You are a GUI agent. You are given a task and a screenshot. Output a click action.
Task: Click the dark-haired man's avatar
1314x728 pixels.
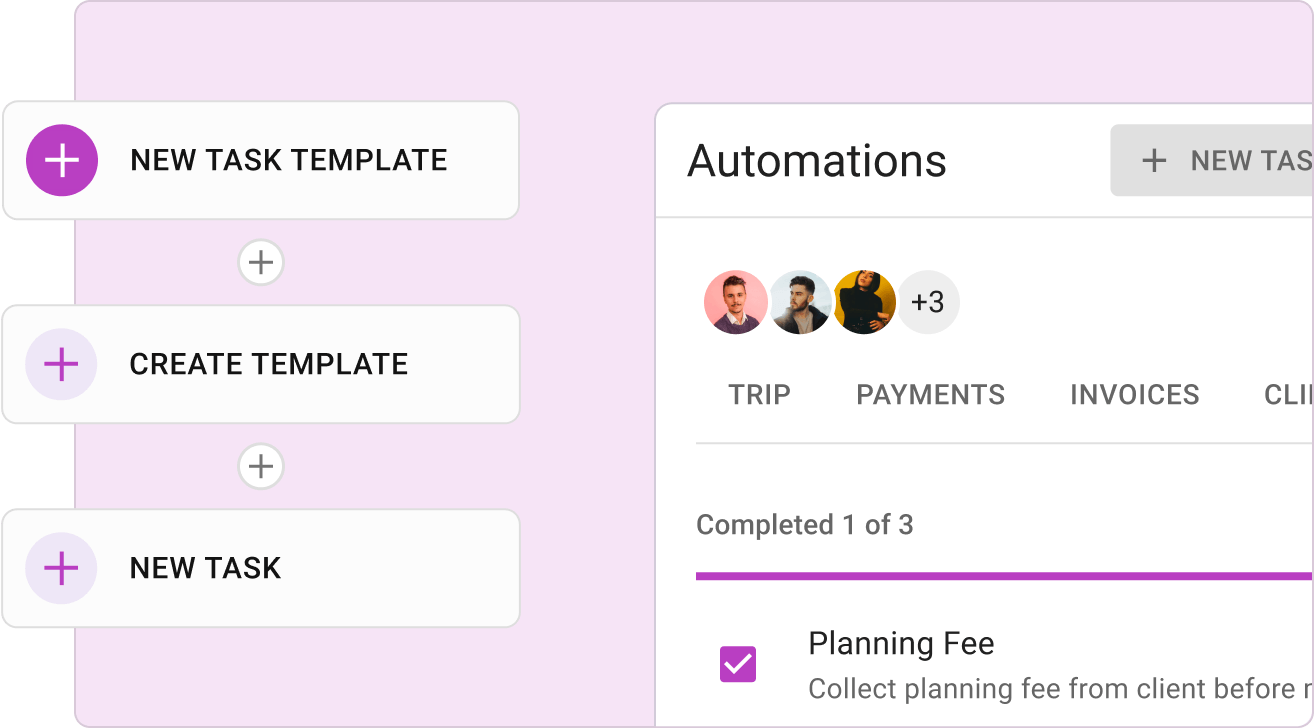pyautogui.click(x=801, y=302)
